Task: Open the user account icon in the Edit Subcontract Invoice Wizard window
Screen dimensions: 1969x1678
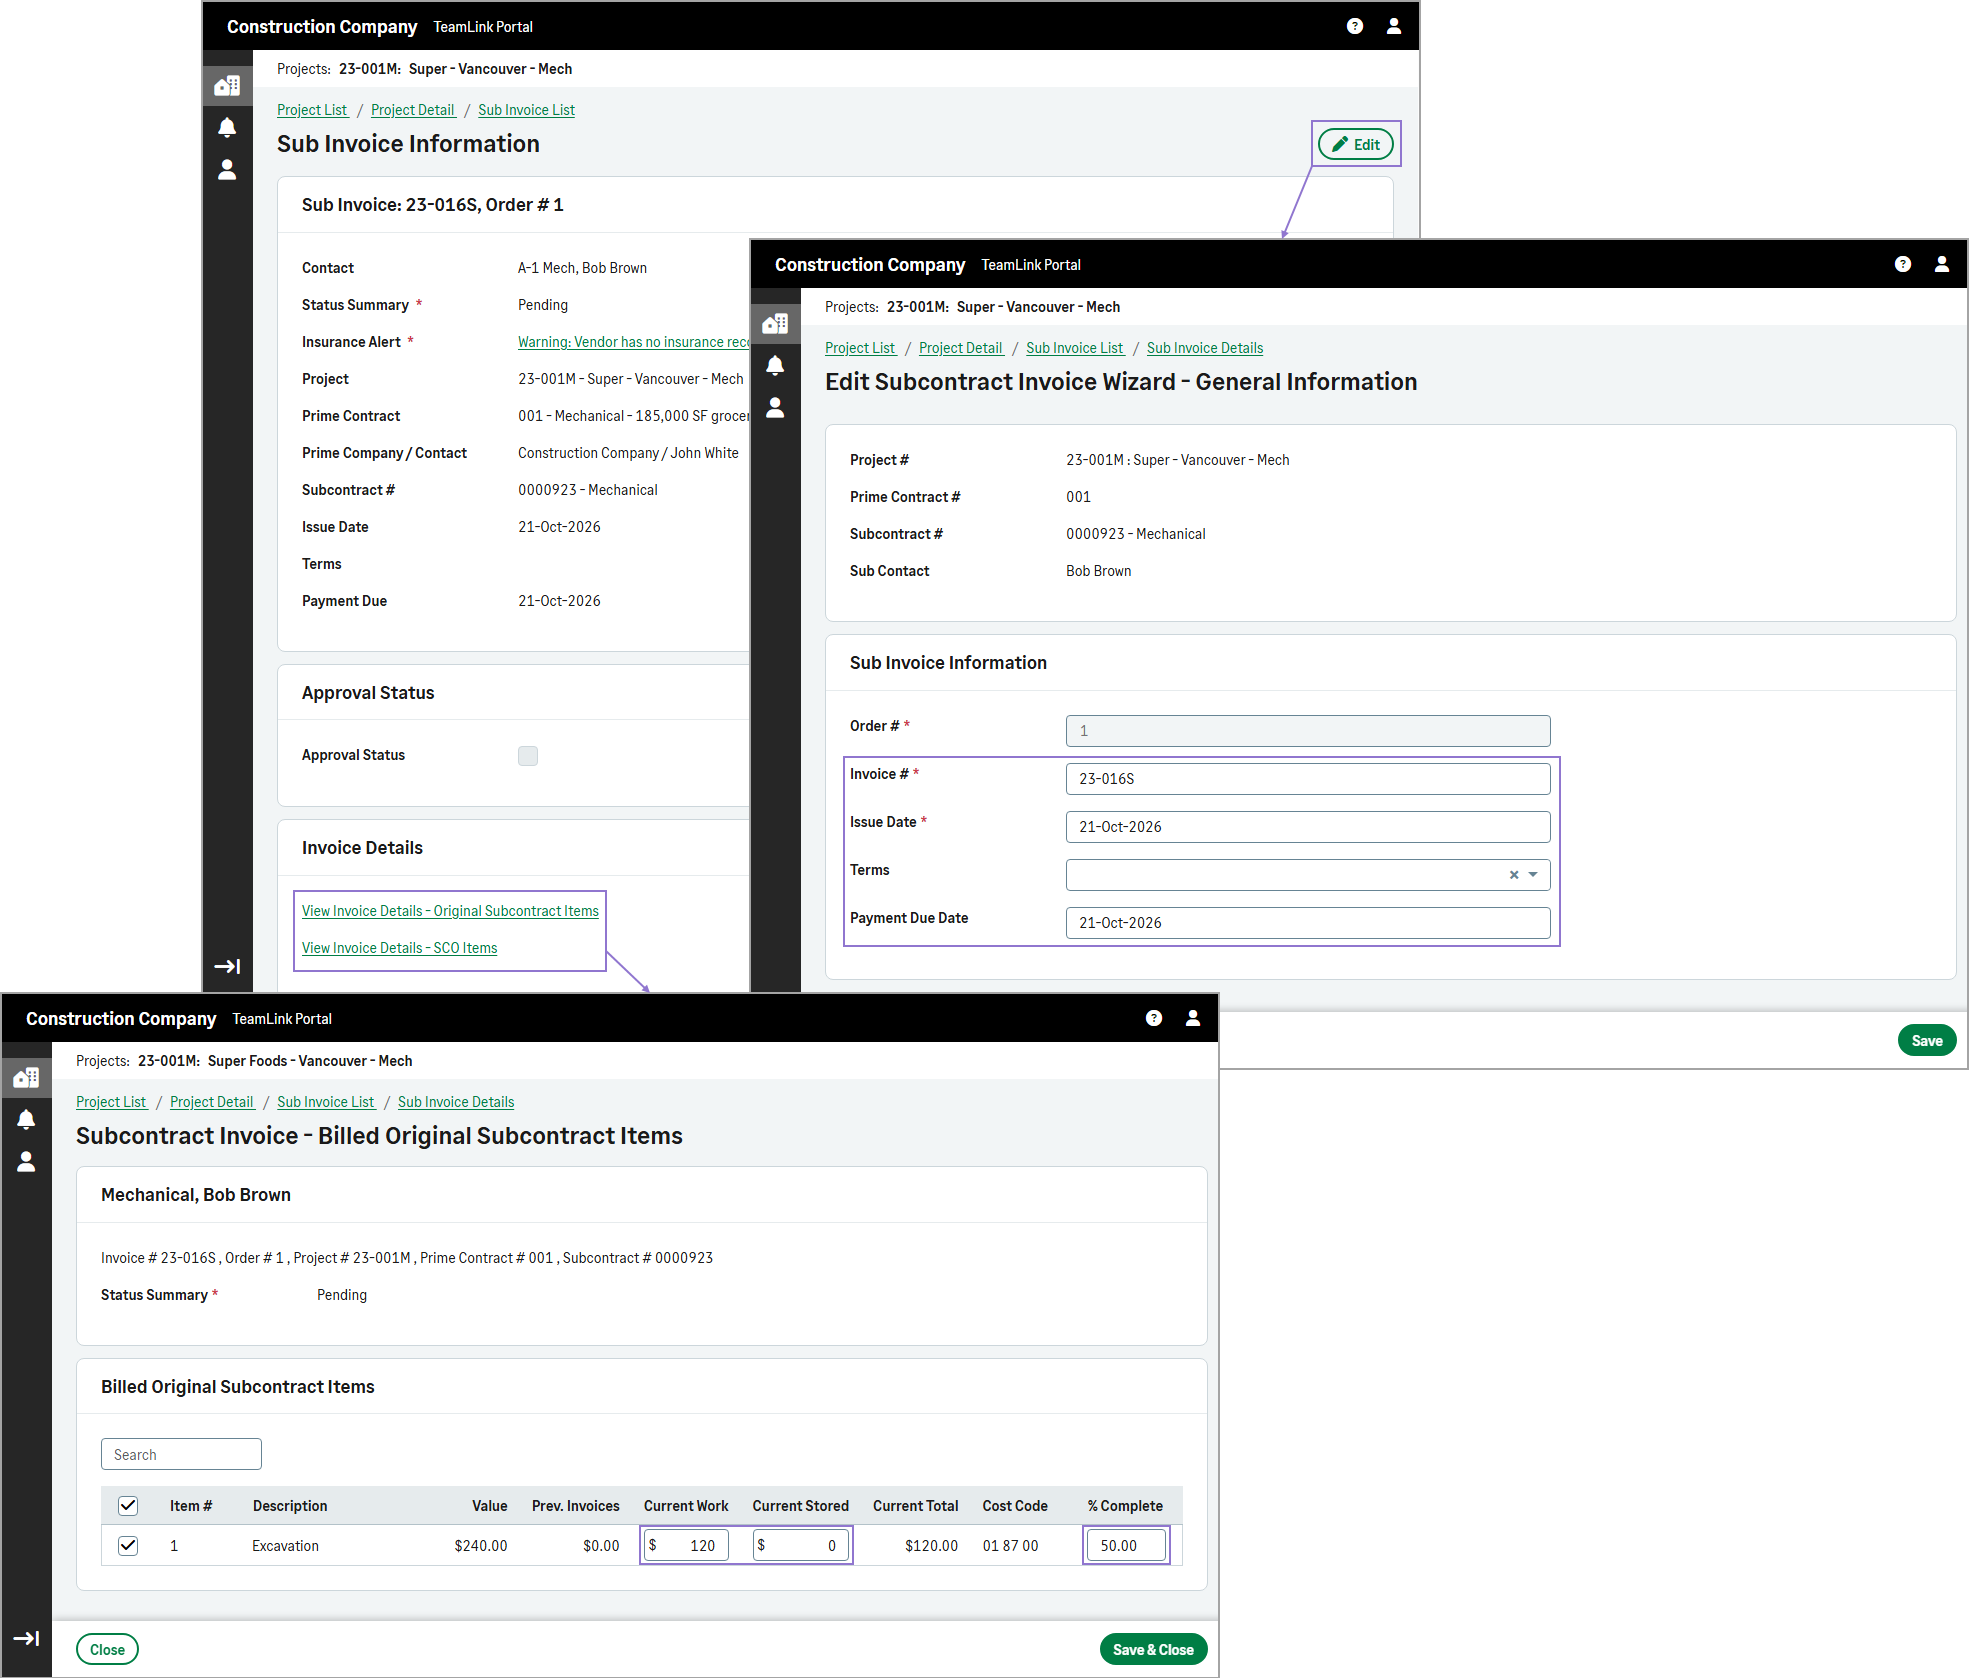Action: click(1942, 264)
